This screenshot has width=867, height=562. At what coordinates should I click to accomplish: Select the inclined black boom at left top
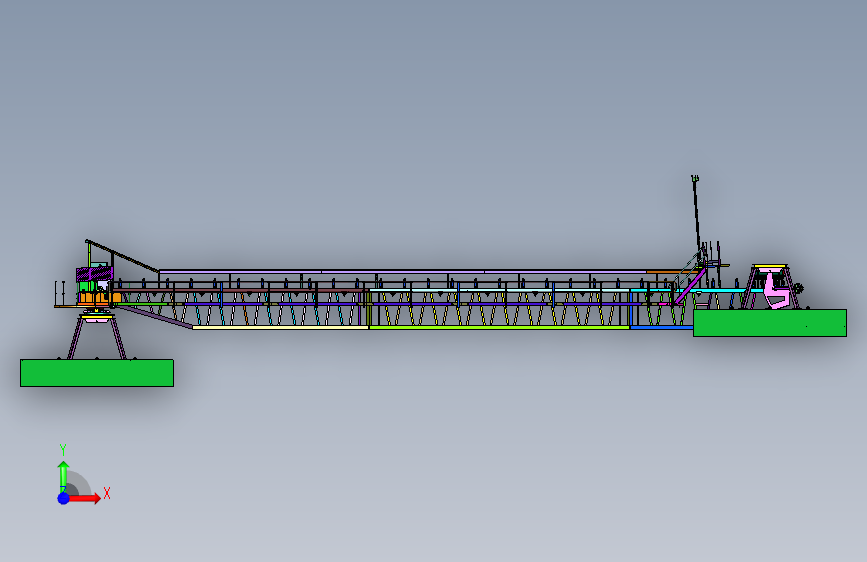pos(122,256)
